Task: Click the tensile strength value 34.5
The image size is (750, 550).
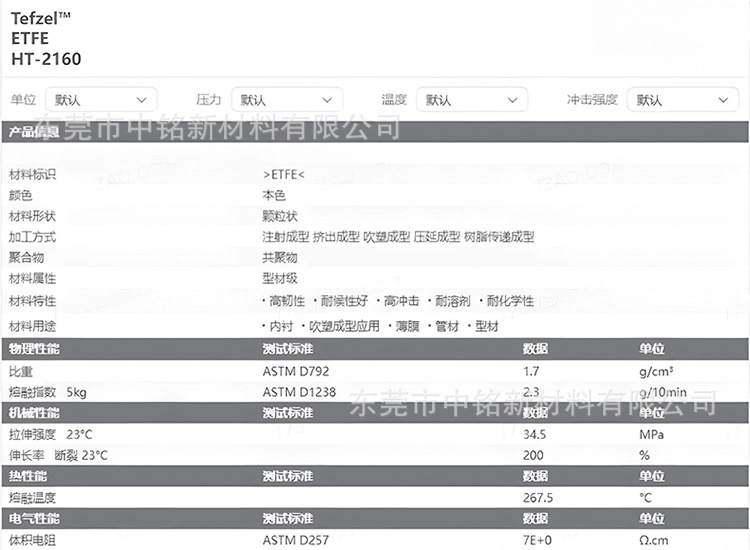Action: [x=534, y=435]
